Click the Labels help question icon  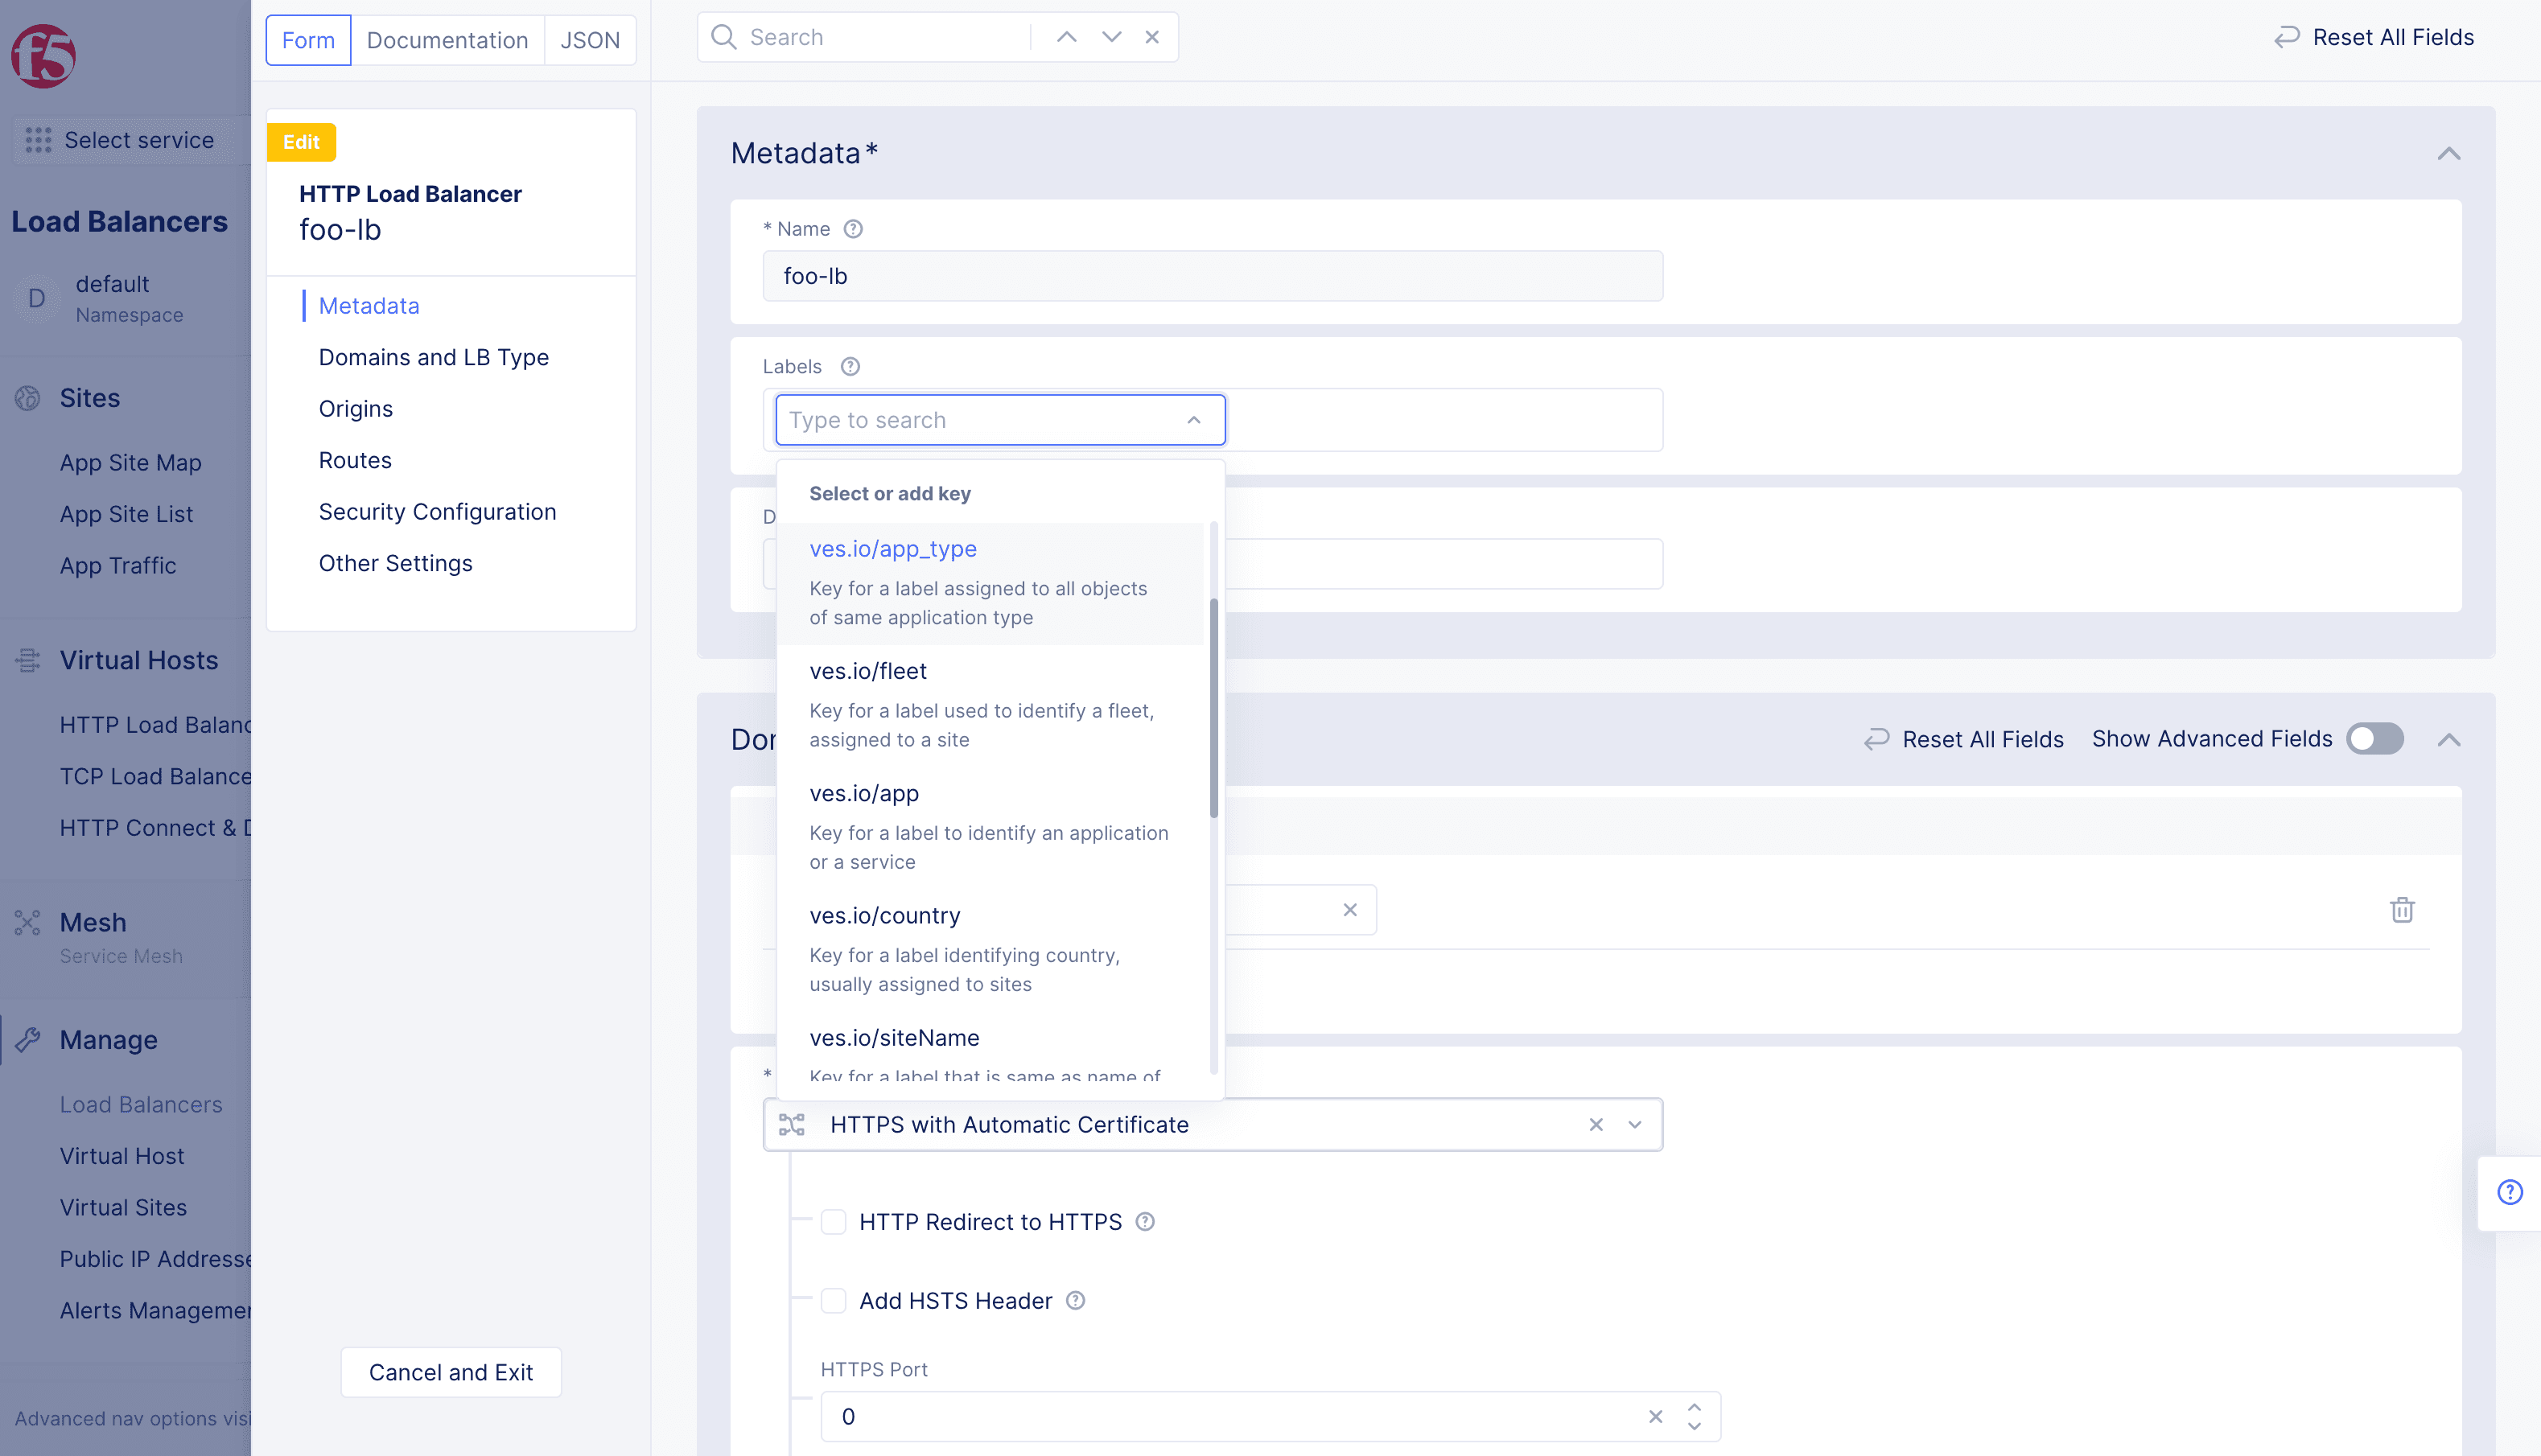tap(850, 366)
